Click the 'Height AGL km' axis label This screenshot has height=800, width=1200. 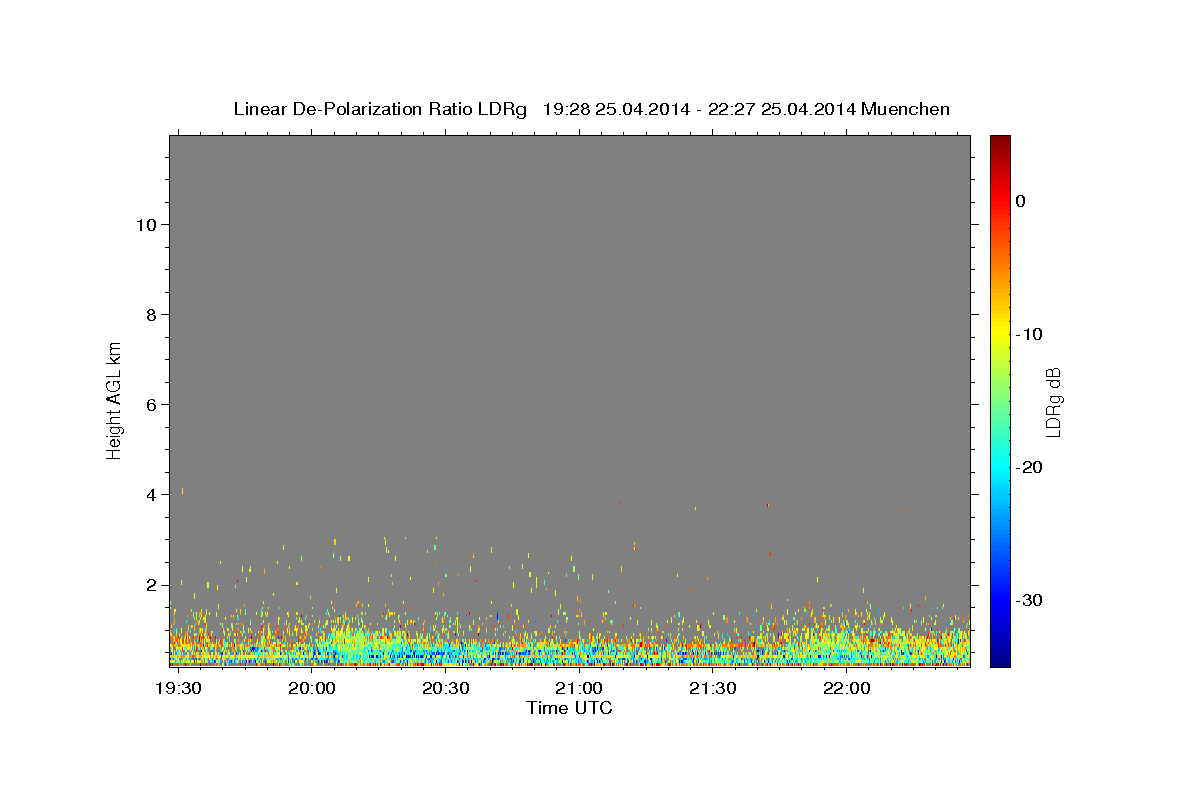tap(115, 400)
